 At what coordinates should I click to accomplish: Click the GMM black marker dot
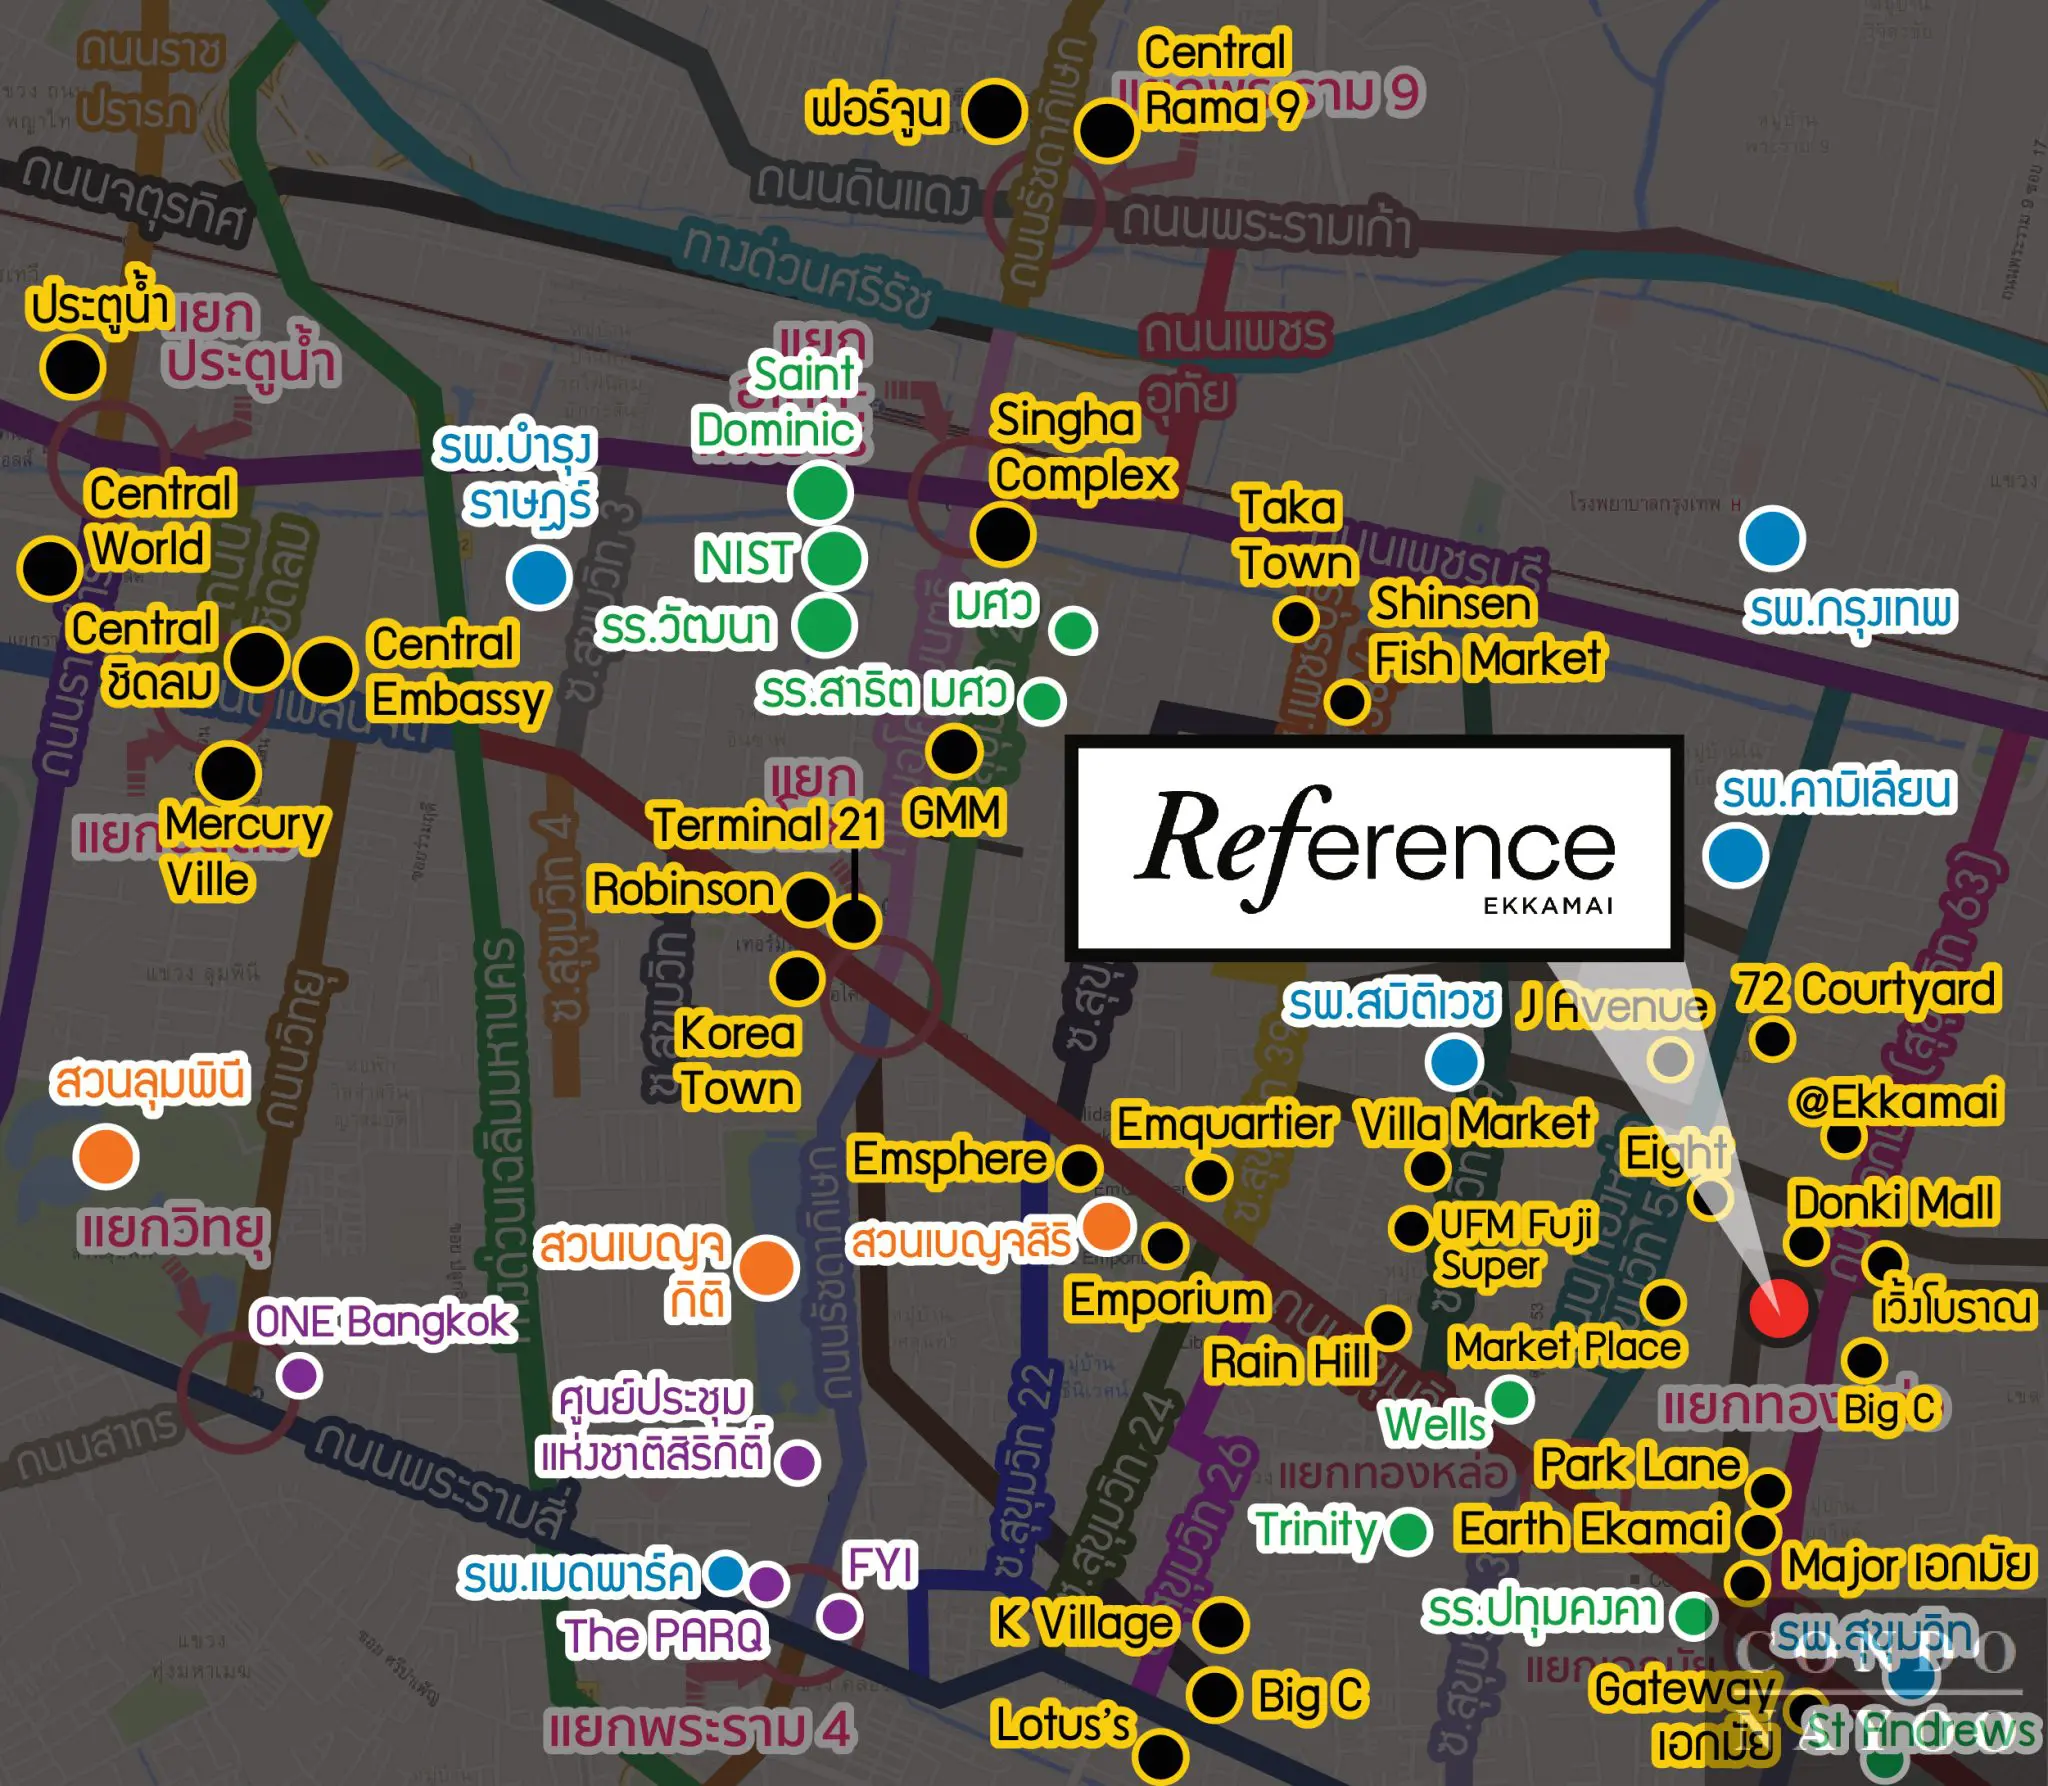[954, 752]
